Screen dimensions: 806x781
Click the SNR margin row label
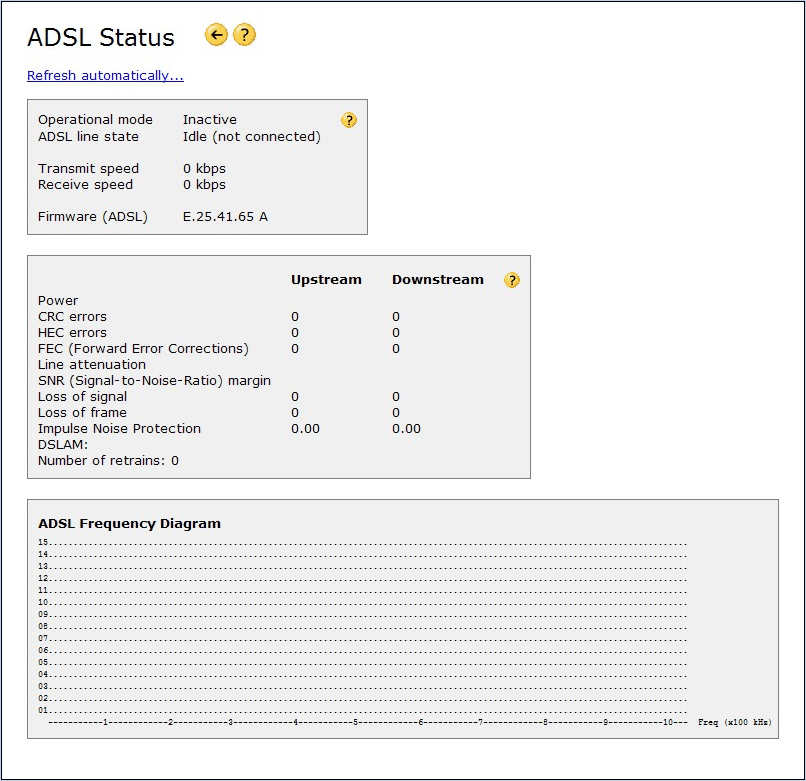(x=154, y=381)
